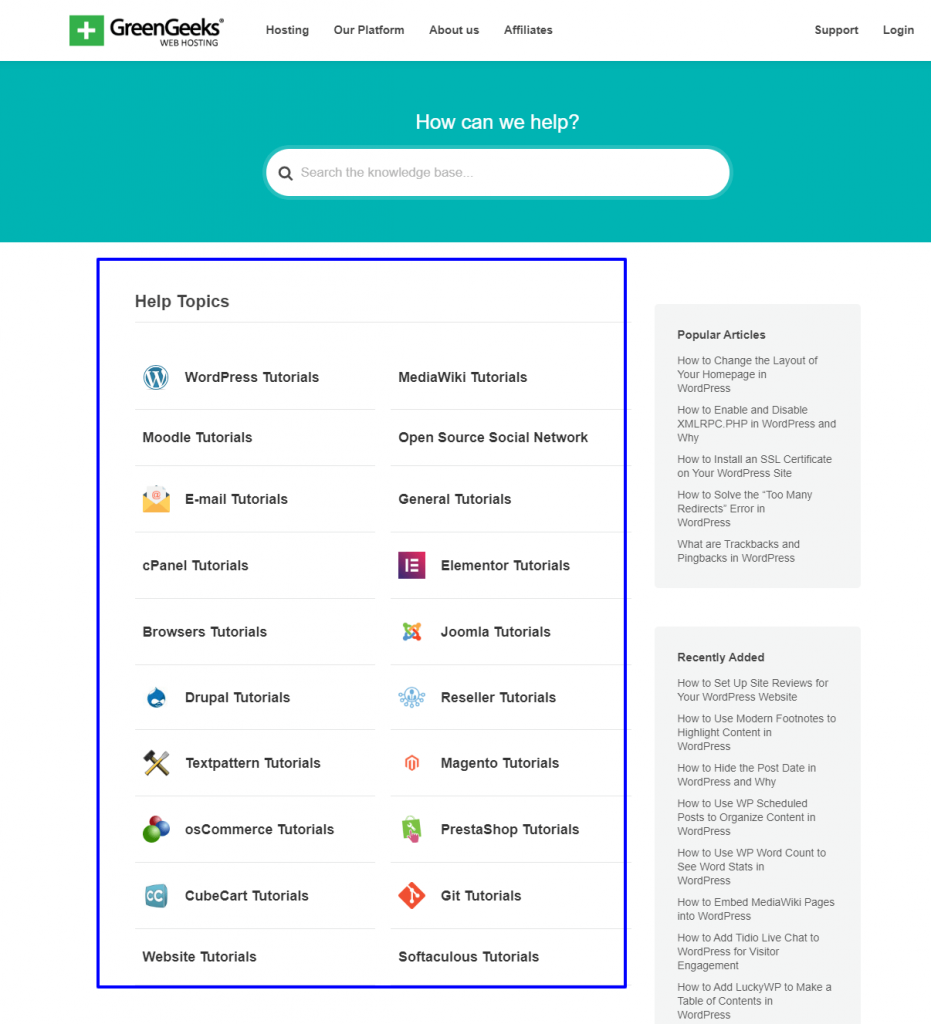The height and width of the screenshot is (1024, 931).
Task: Open the About us menu
Action: 454,30
